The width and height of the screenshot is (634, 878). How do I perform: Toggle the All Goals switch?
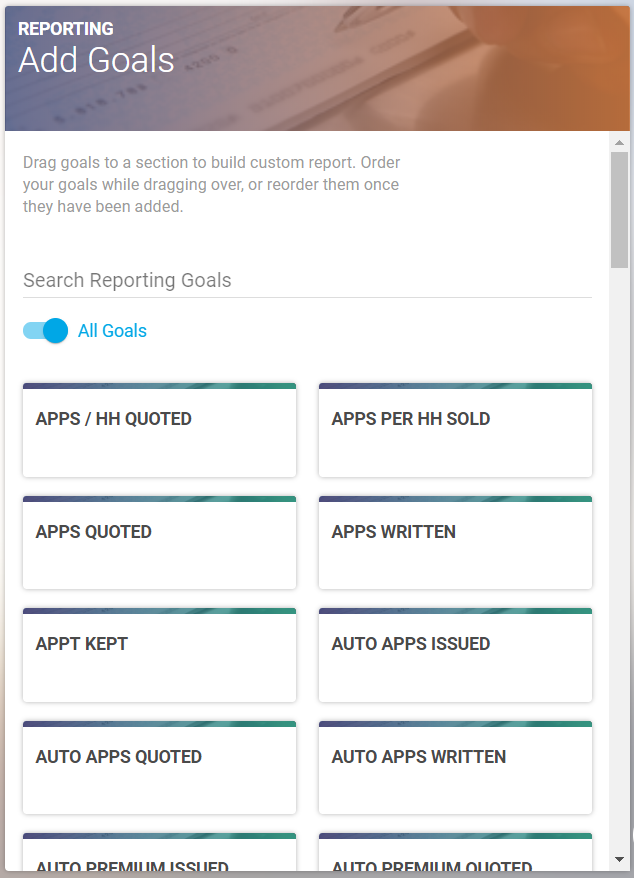[x=45, y=330]
